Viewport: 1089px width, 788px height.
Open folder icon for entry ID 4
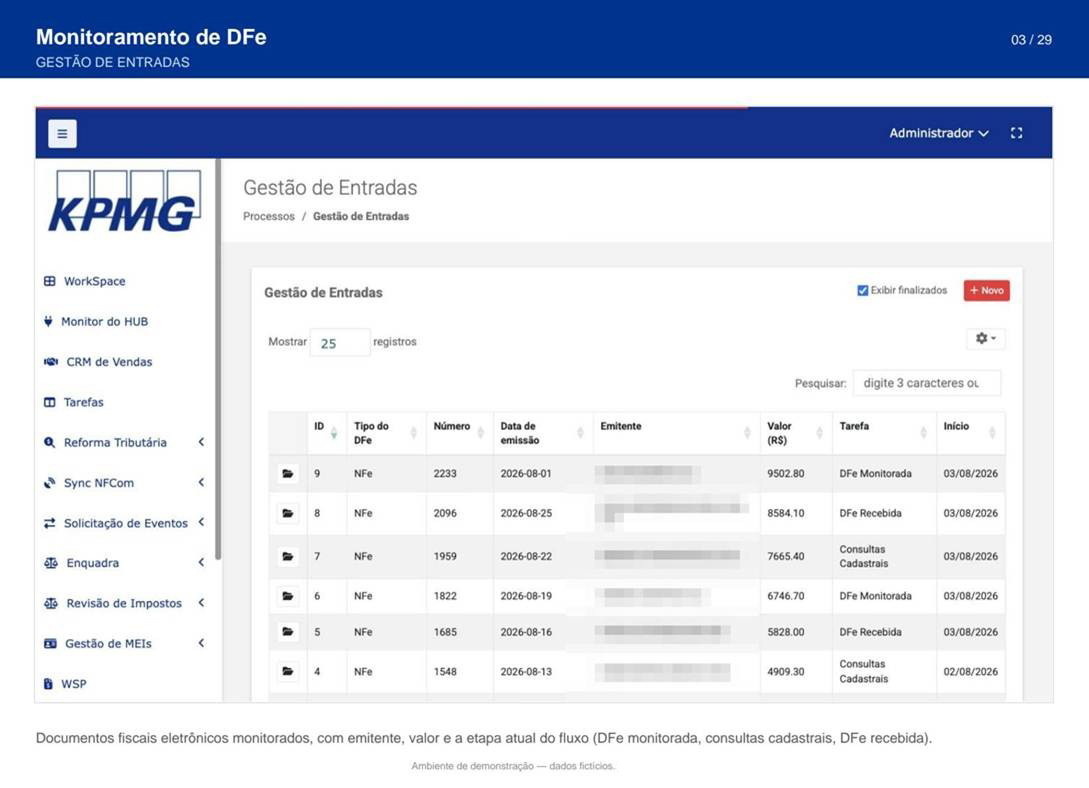click(x=288, y=671)
